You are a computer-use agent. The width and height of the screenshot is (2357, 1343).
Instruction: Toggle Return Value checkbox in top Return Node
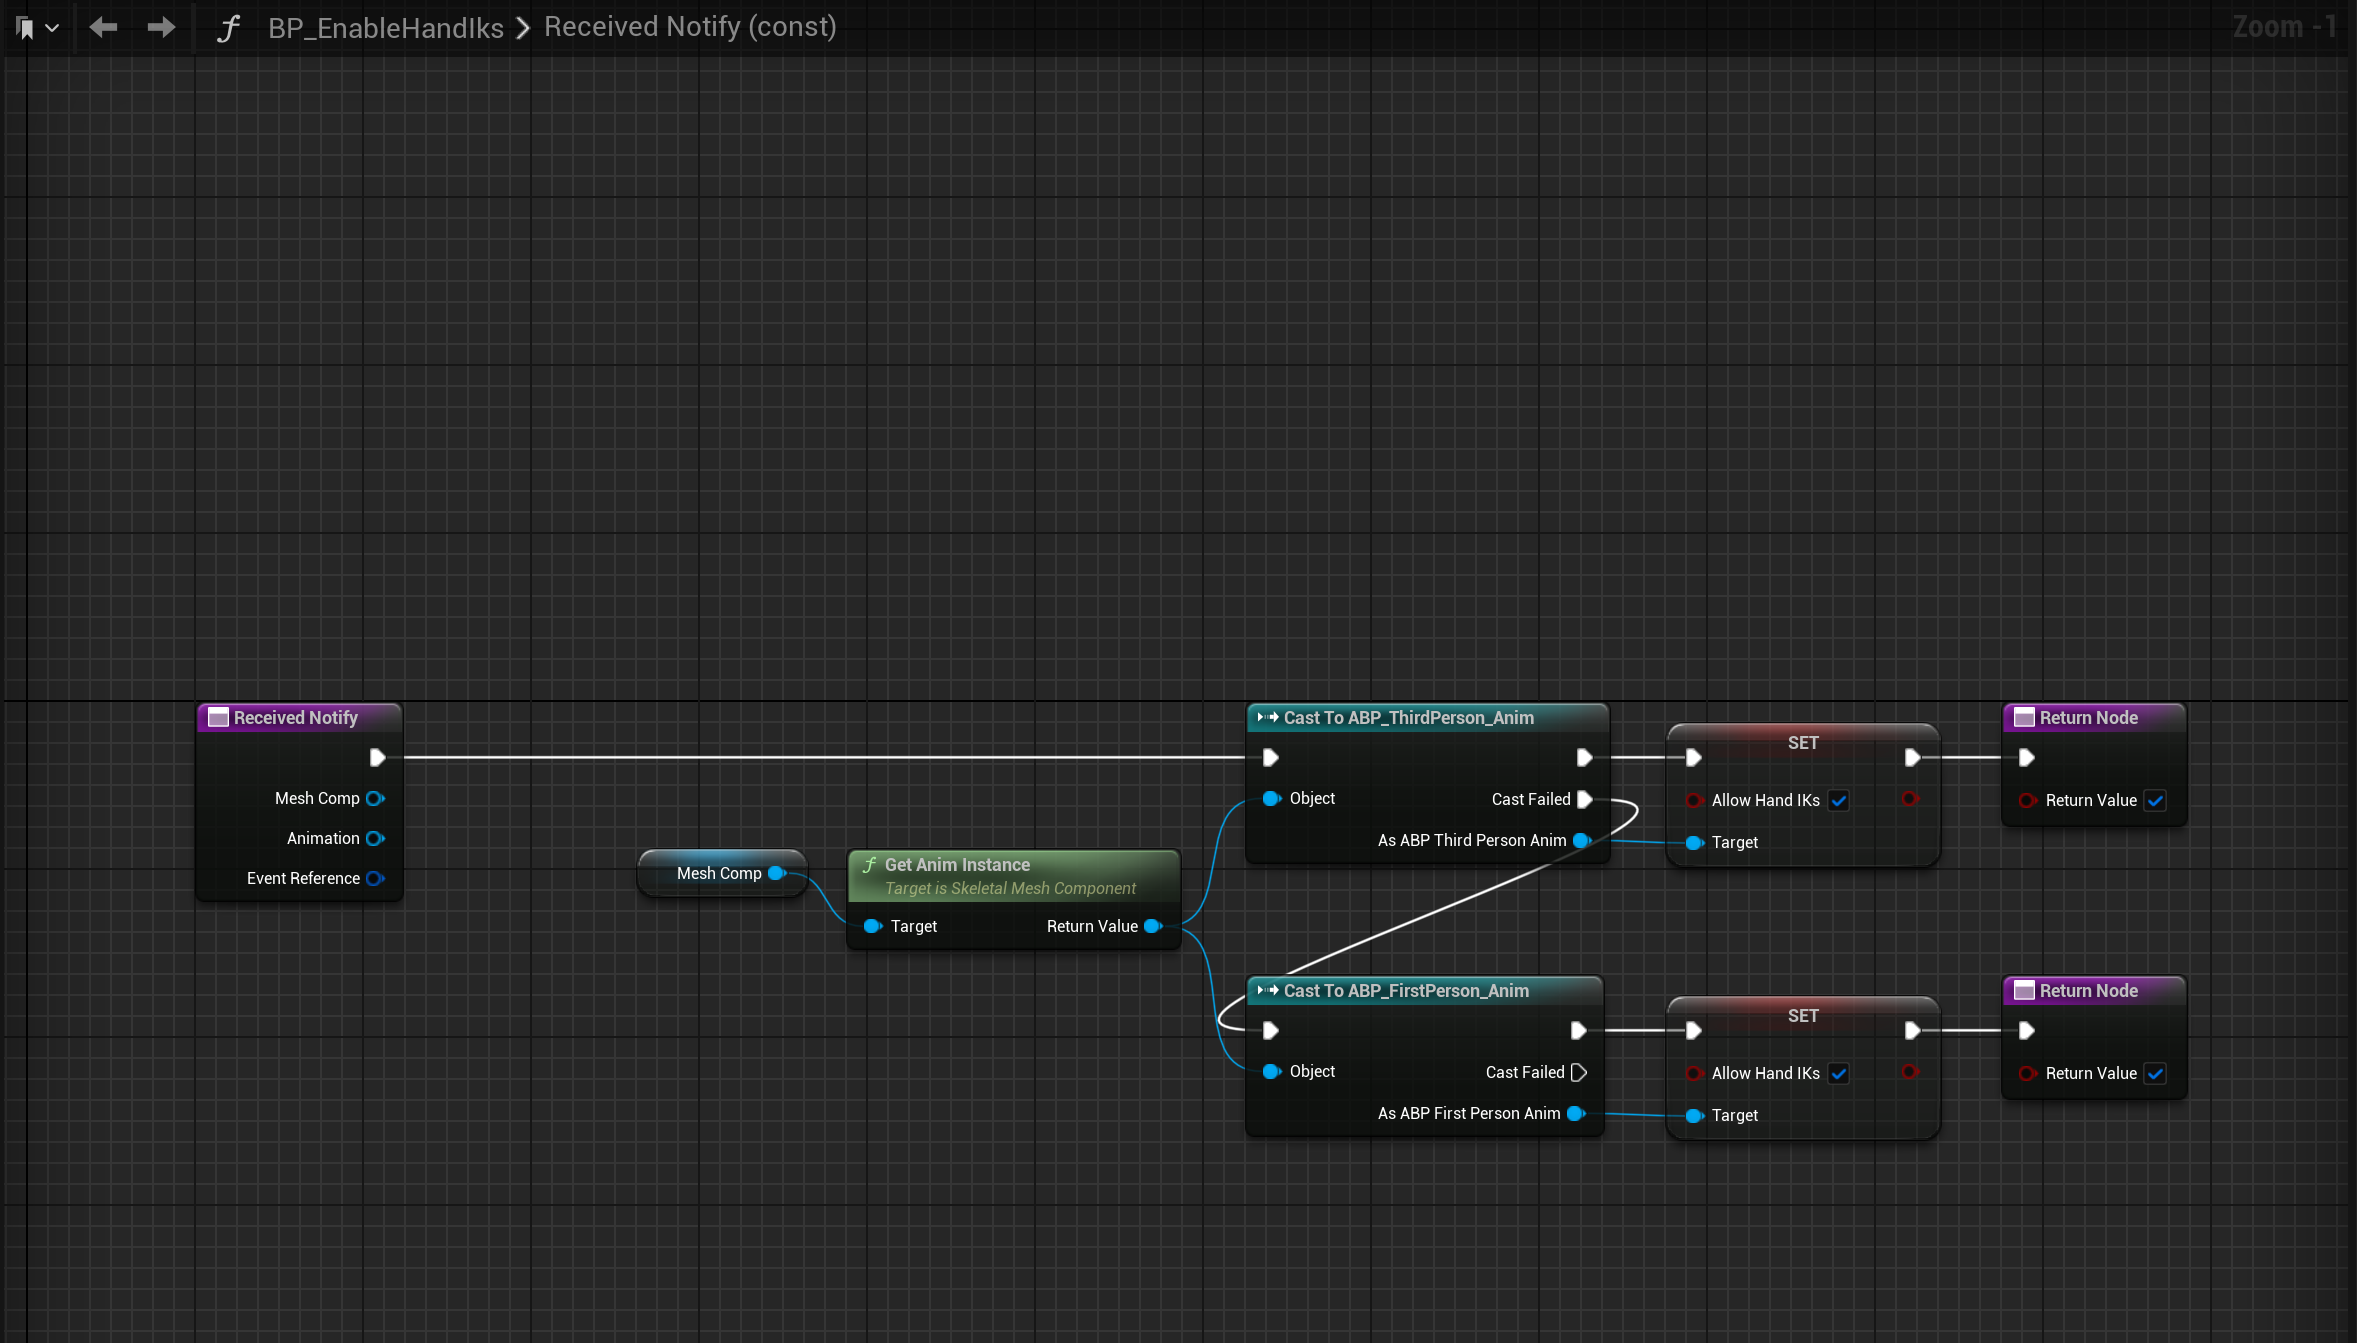pos(2155,800)
